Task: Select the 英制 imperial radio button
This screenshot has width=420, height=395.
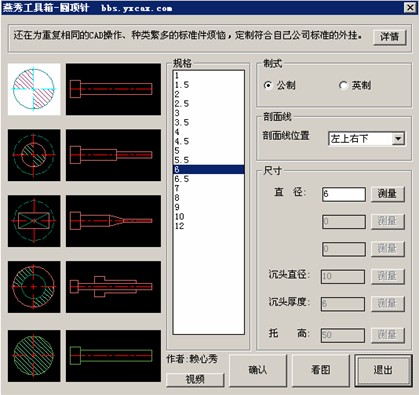Action: coord(343,85)
